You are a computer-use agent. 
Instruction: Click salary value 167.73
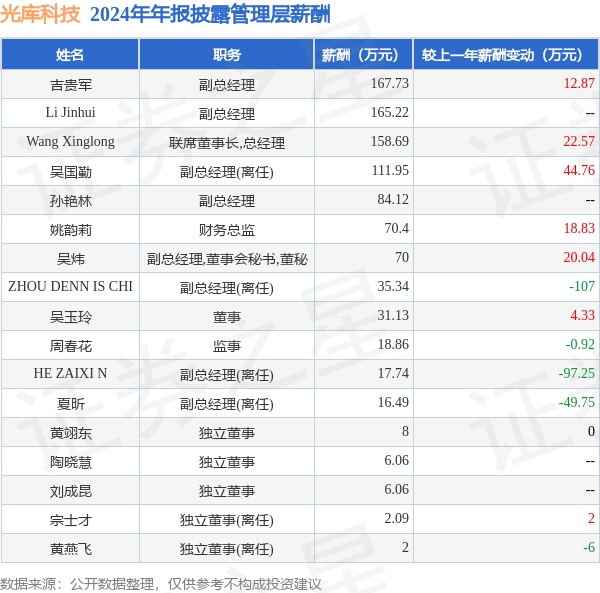[390, 83]
